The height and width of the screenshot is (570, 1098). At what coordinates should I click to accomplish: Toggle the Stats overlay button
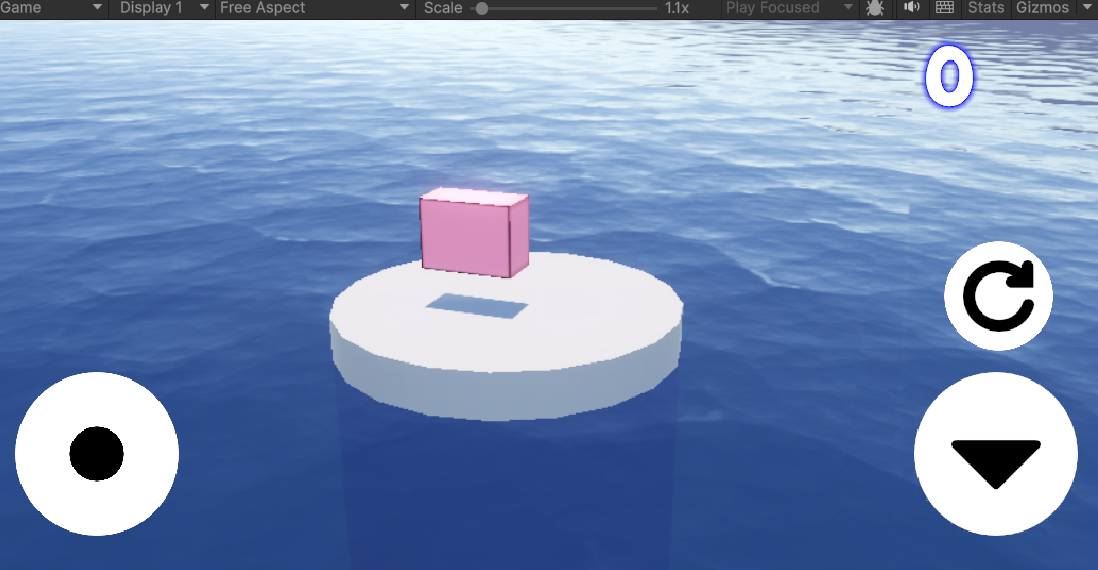click(x=986, y=8)
